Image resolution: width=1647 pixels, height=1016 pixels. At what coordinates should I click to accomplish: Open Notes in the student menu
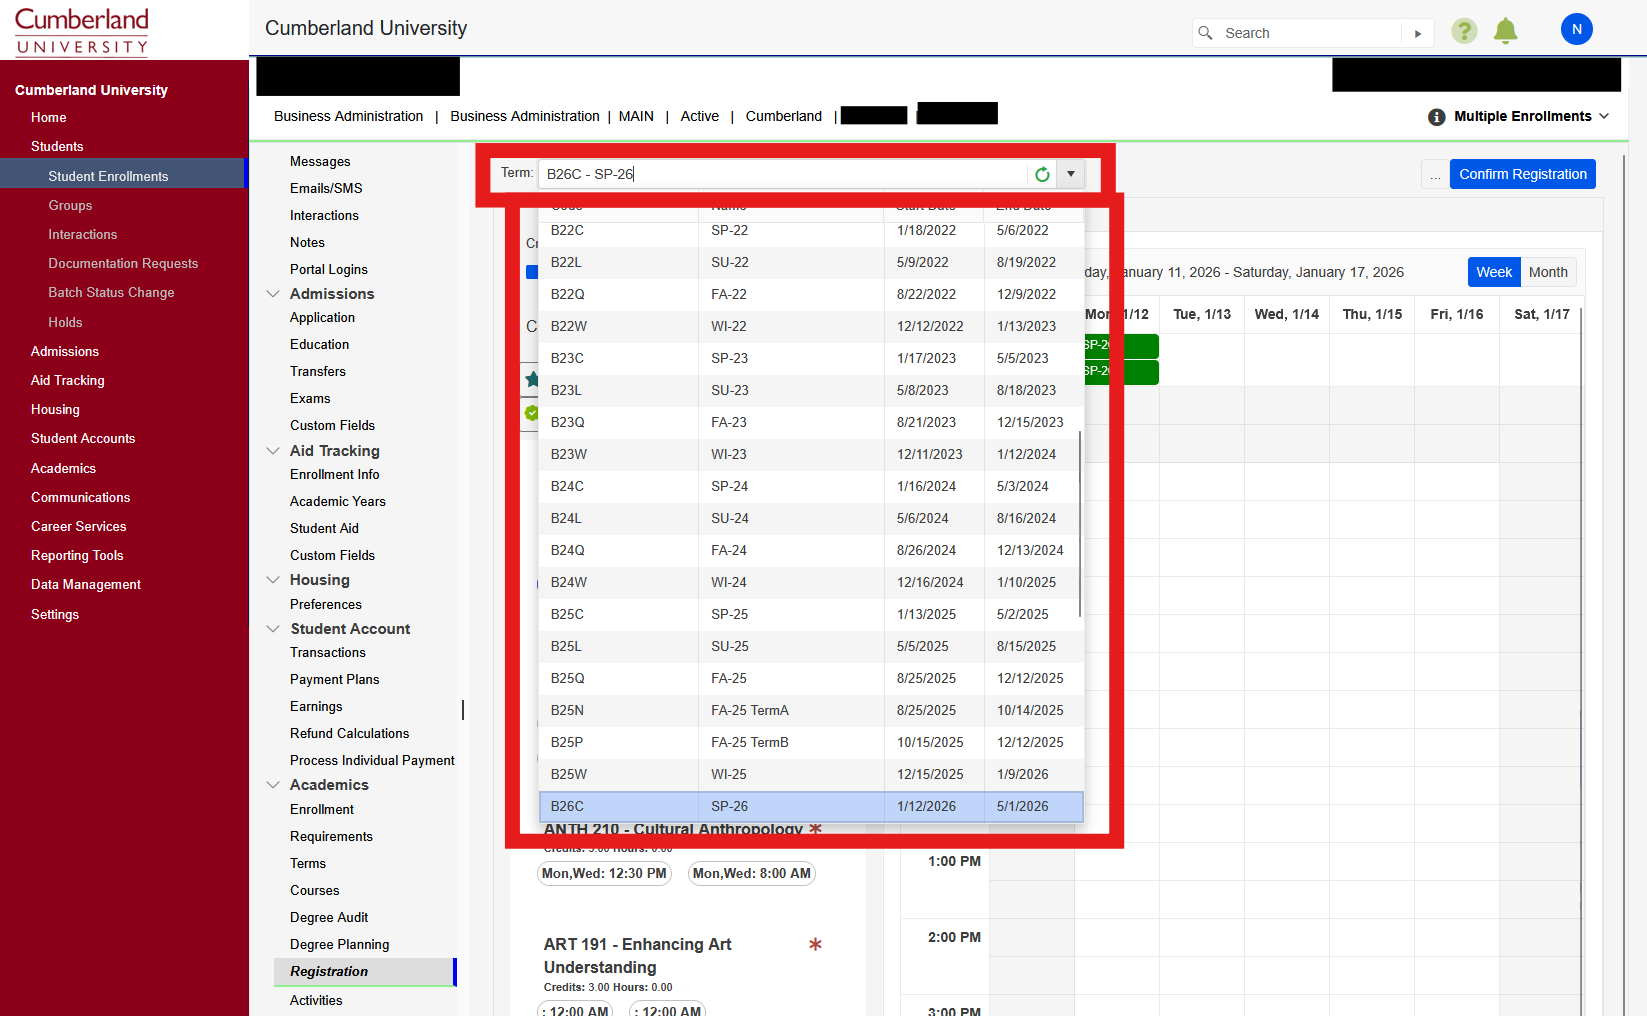click(x=307, y=242)
